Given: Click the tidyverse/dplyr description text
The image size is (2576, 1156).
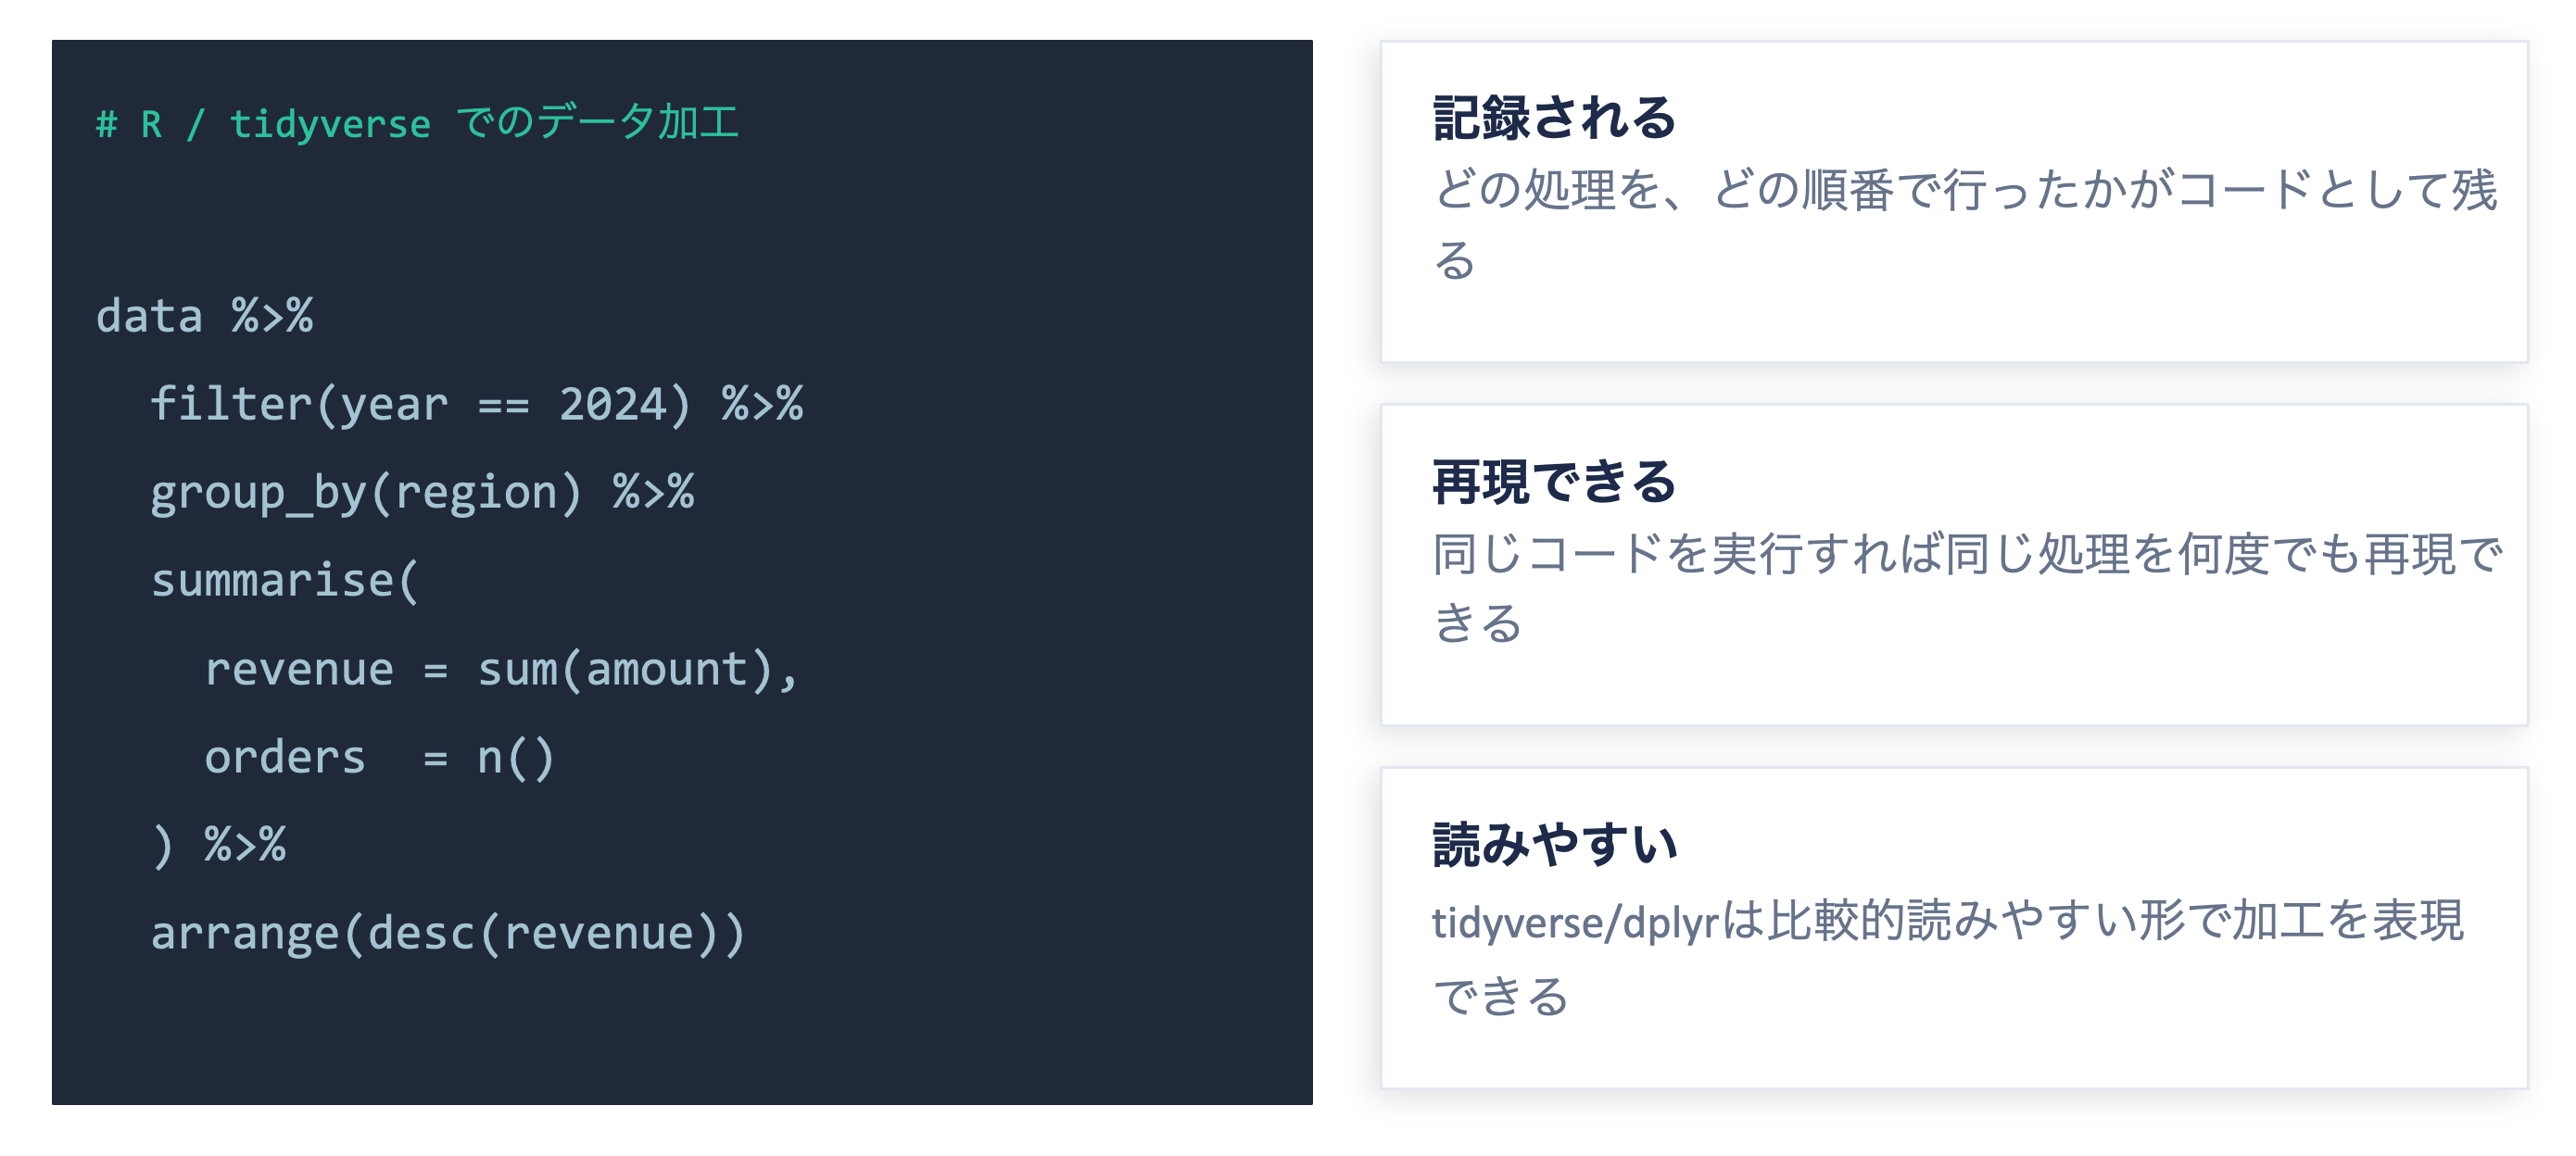Looking at the screenshot, I should pyautogui.click(x=1948, y=957).
